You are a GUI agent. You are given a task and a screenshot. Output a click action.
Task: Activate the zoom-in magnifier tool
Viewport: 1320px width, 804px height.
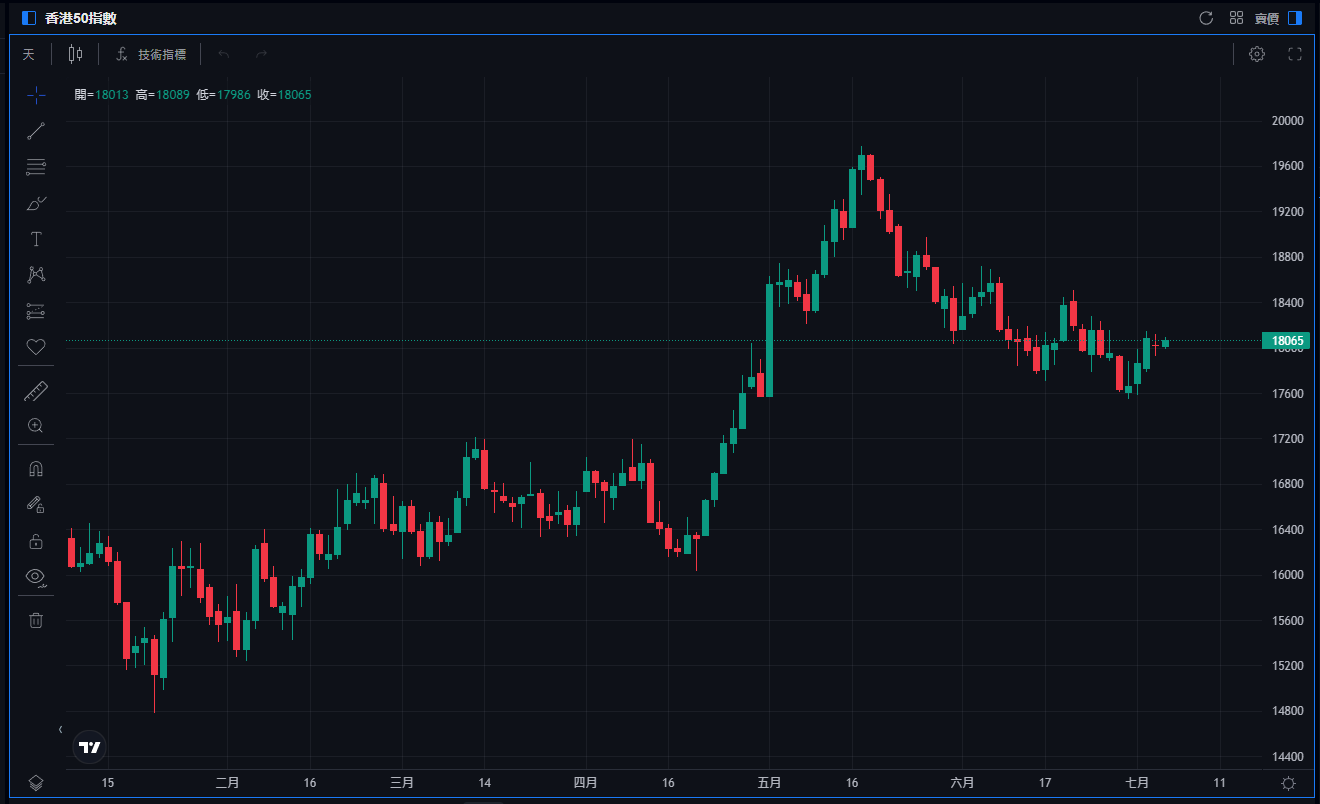click(x=36, y=426)
